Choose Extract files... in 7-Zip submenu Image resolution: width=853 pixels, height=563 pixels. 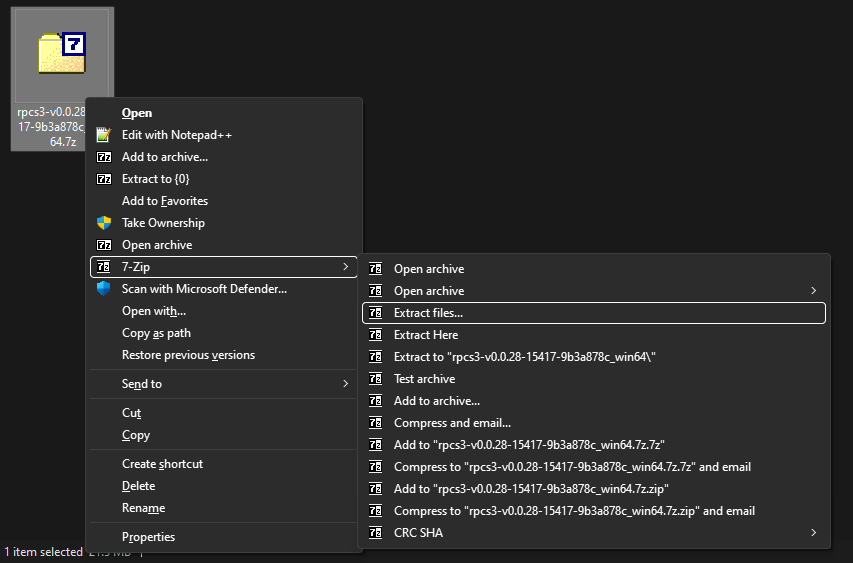click(594, 313)
